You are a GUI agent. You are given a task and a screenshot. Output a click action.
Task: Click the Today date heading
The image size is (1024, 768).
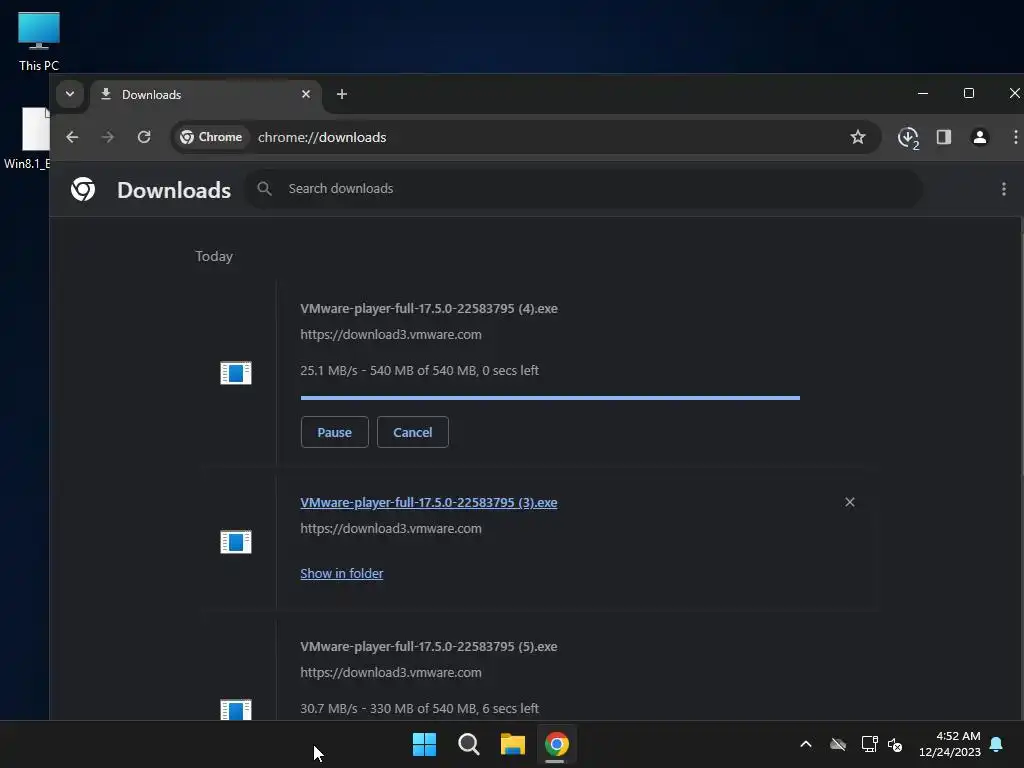point(214,257)
